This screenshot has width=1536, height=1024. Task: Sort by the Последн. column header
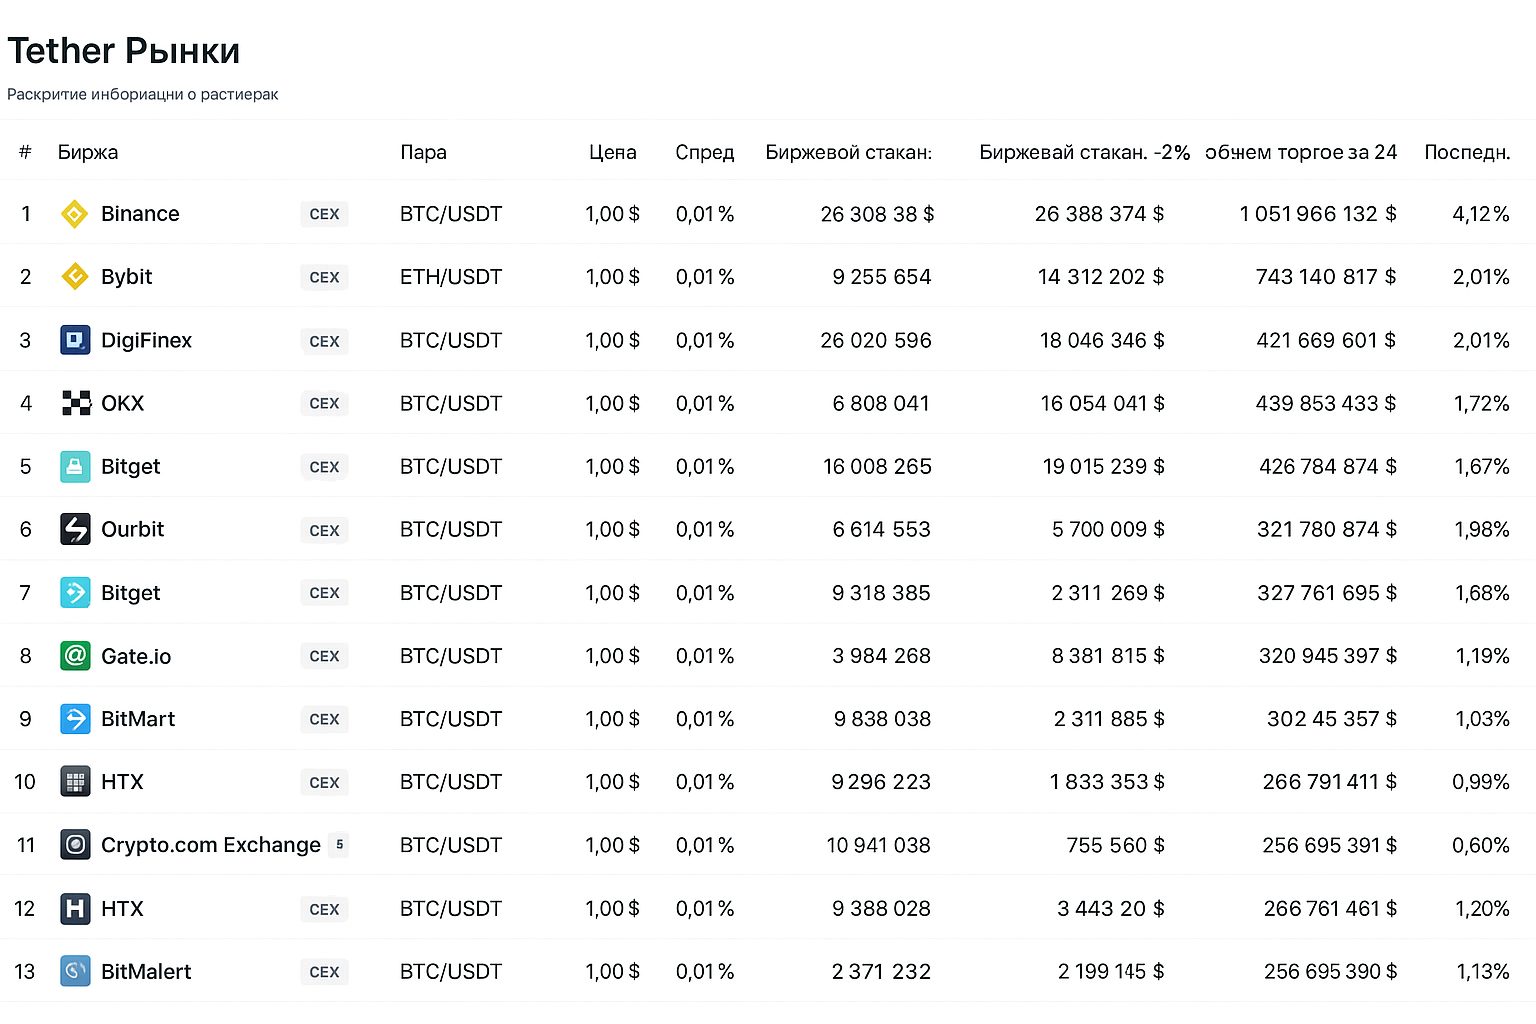pyautogui.click(x=1466, y=152)
